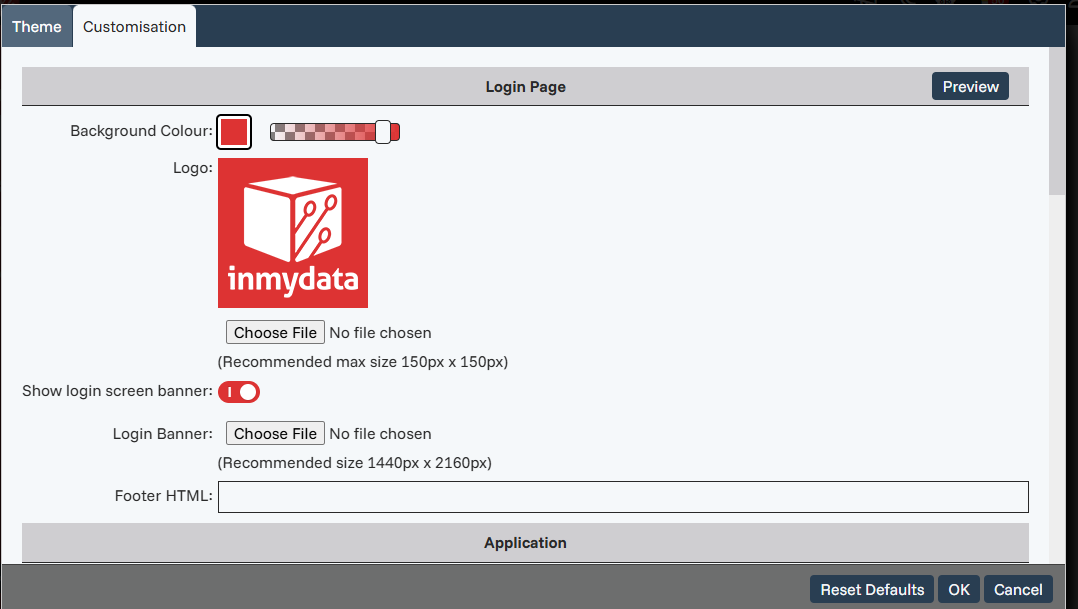Confirm with the OK button
Image resolution: width=1078 pixels, height=609 pixels.
coord(958,590)
